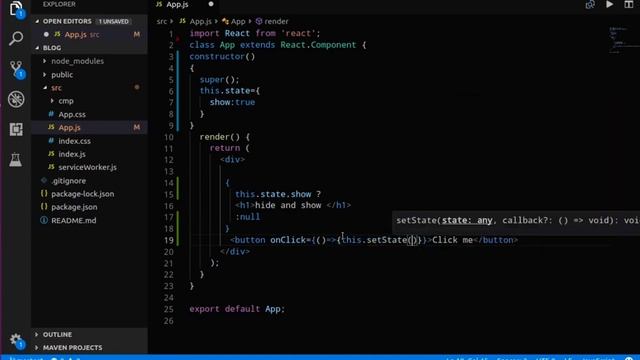Viewport: 640px width, 360px height.
Task: Open the Source Control view
Action: 16,69
